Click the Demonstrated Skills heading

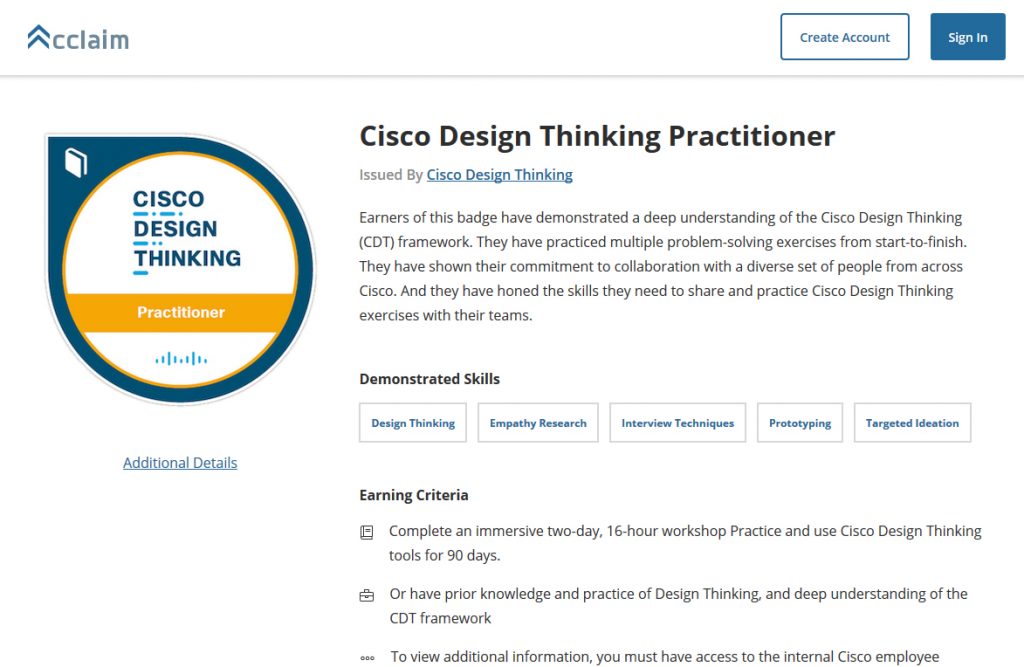pos(429,379)
